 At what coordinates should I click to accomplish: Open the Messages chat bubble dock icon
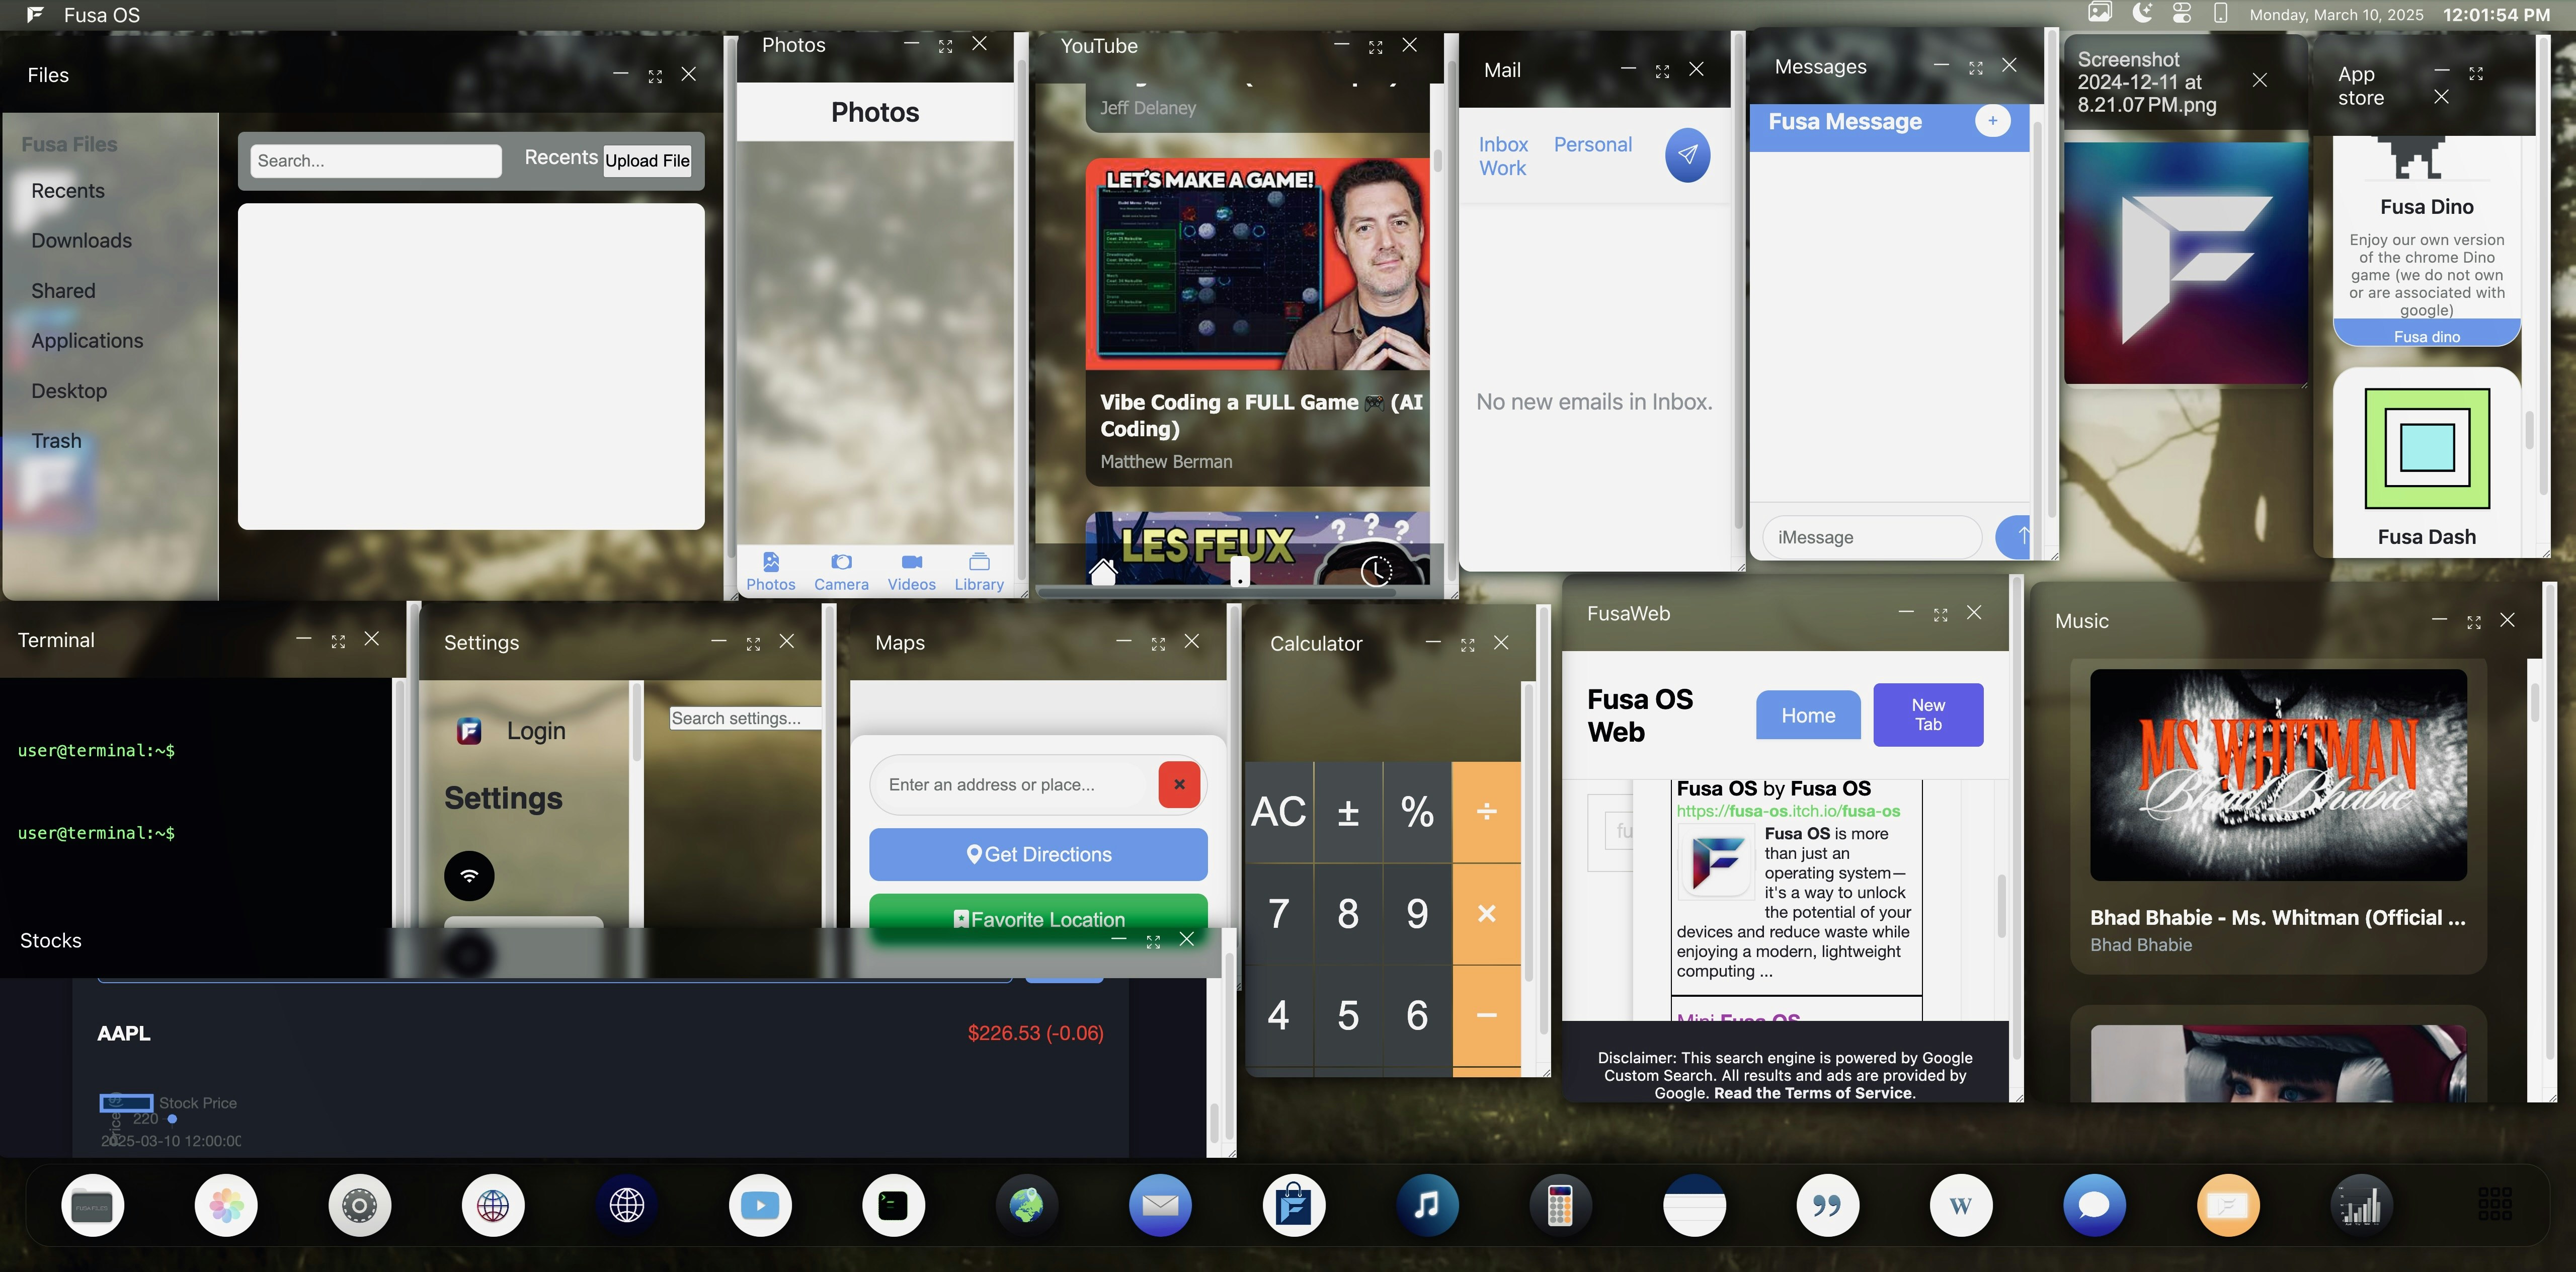tap(2094, 1205)
